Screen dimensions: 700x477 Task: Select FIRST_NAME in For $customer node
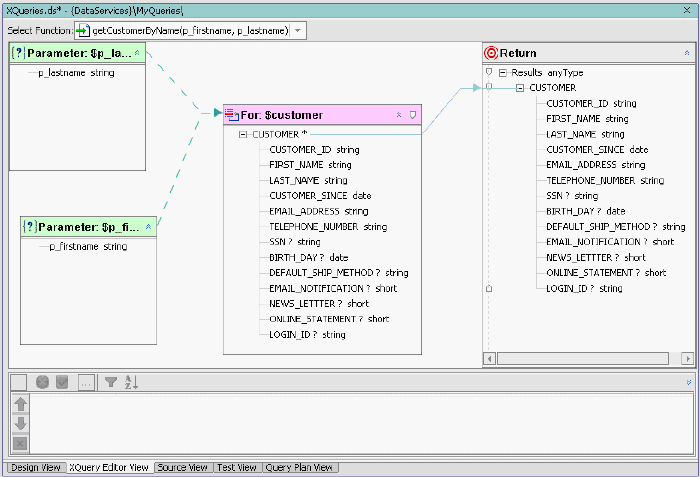pos(310,165)
